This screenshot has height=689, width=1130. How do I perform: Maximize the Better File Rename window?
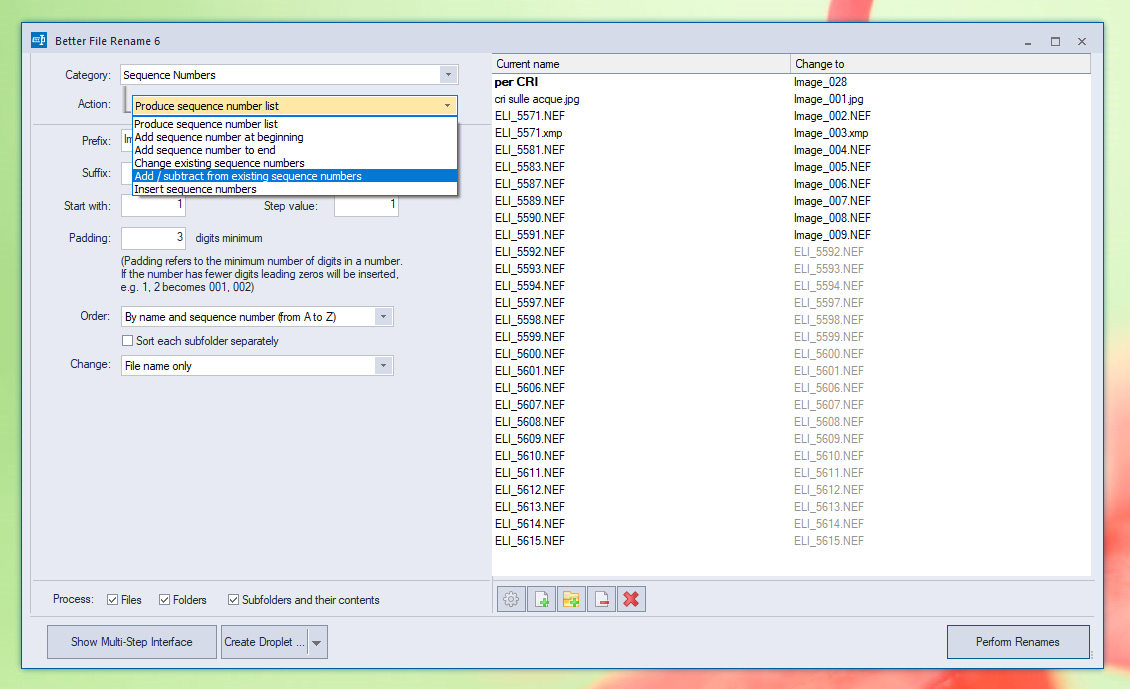(1055, 41)
